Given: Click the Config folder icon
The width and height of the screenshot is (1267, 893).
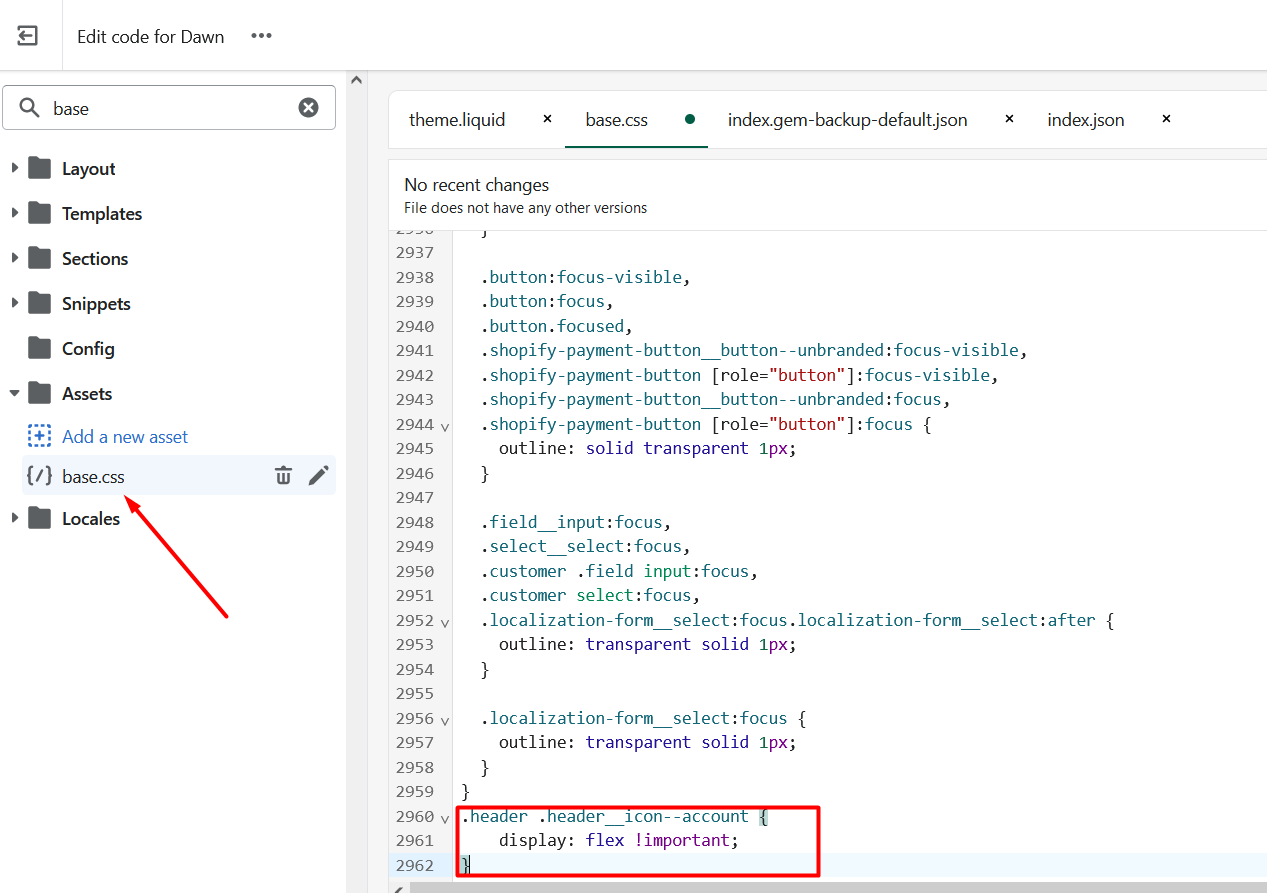Looking at the screenshot, I should tap(40, 348).
